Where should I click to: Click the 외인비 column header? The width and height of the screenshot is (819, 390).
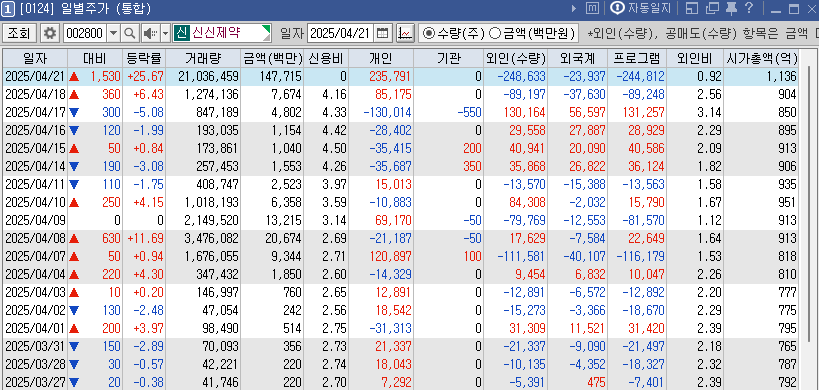(x=695, y=58)
